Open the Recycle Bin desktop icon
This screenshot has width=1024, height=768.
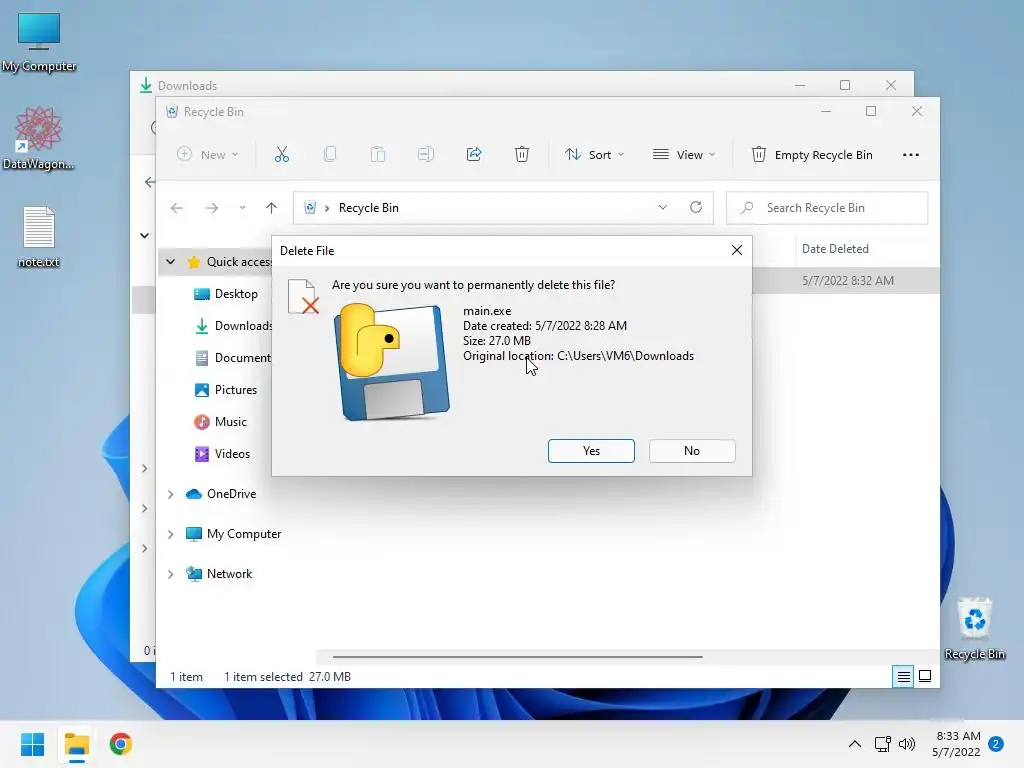point(974,628)
